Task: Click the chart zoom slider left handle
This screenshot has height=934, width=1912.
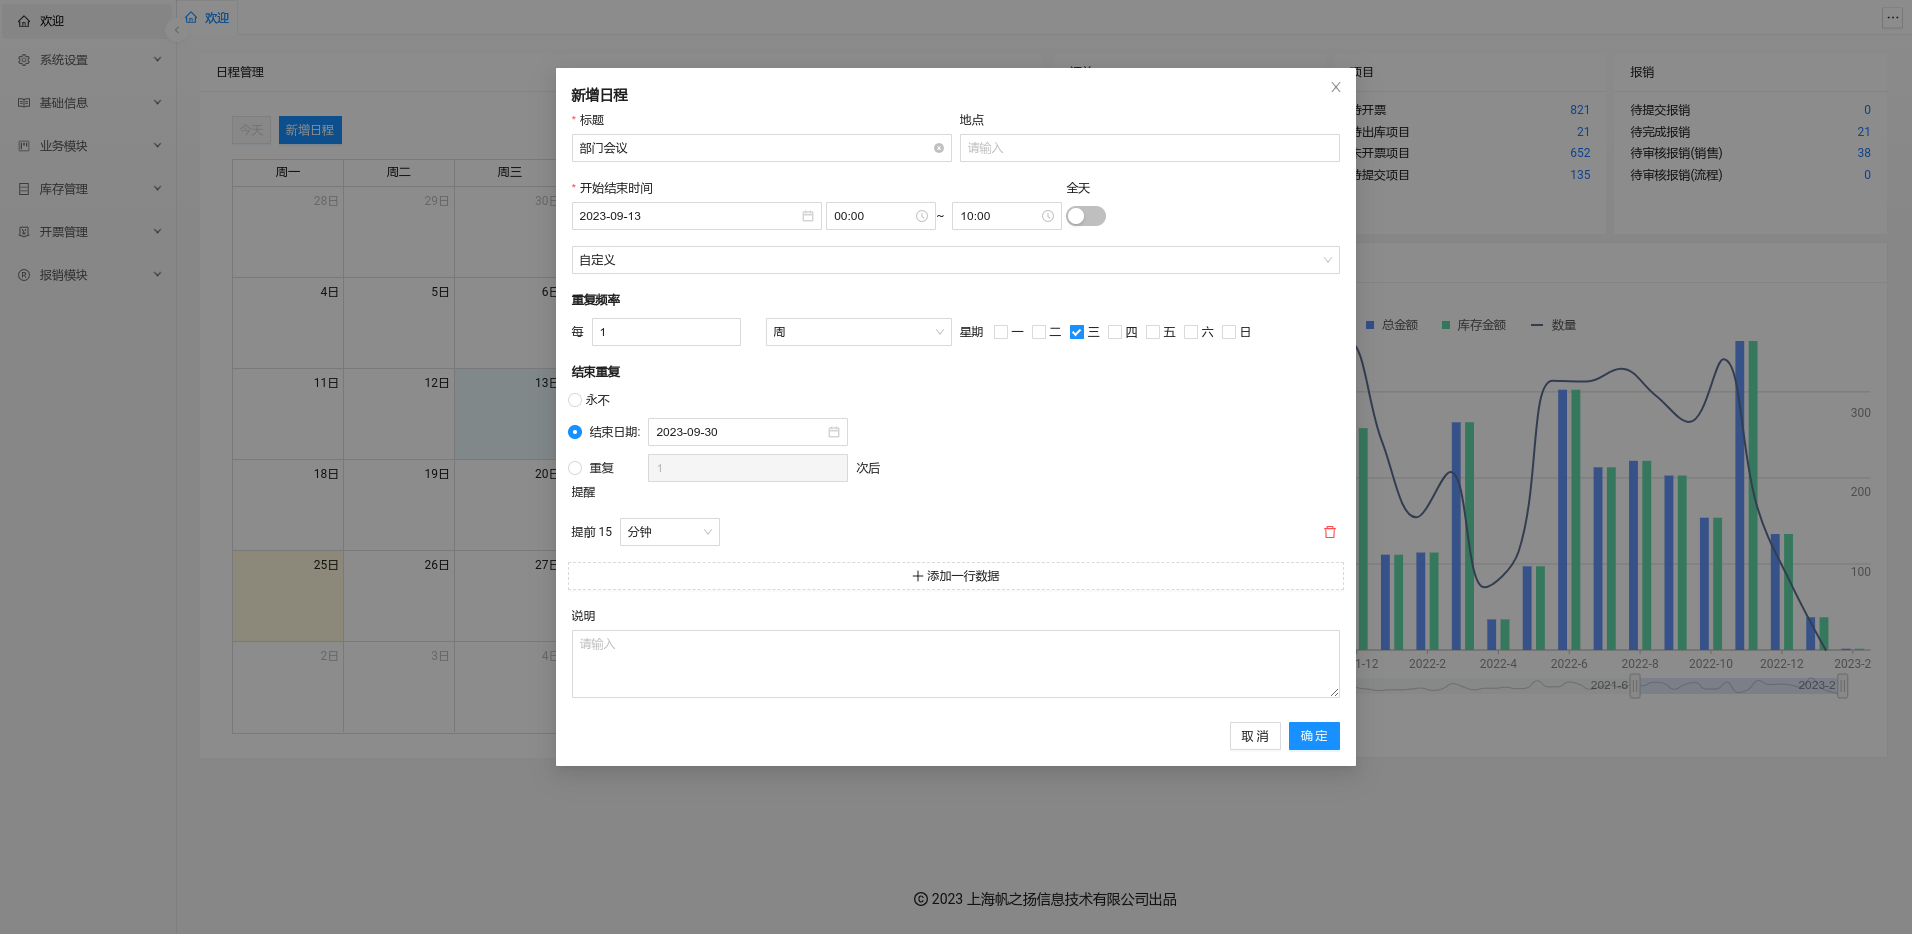Action: point(1635,686)
